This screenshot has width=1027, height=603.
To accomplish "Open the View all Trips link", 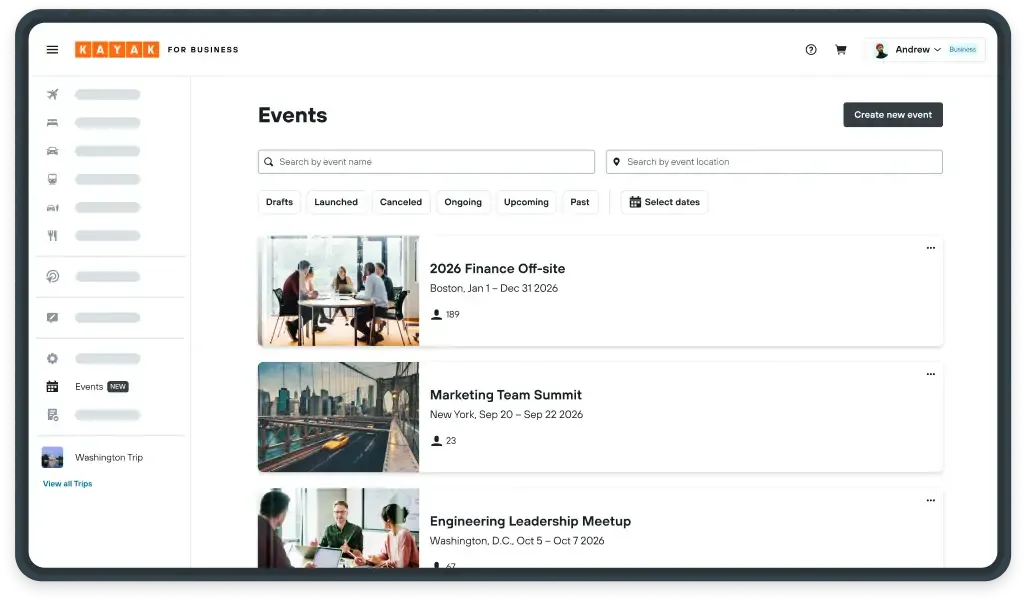I will [67, 483].
